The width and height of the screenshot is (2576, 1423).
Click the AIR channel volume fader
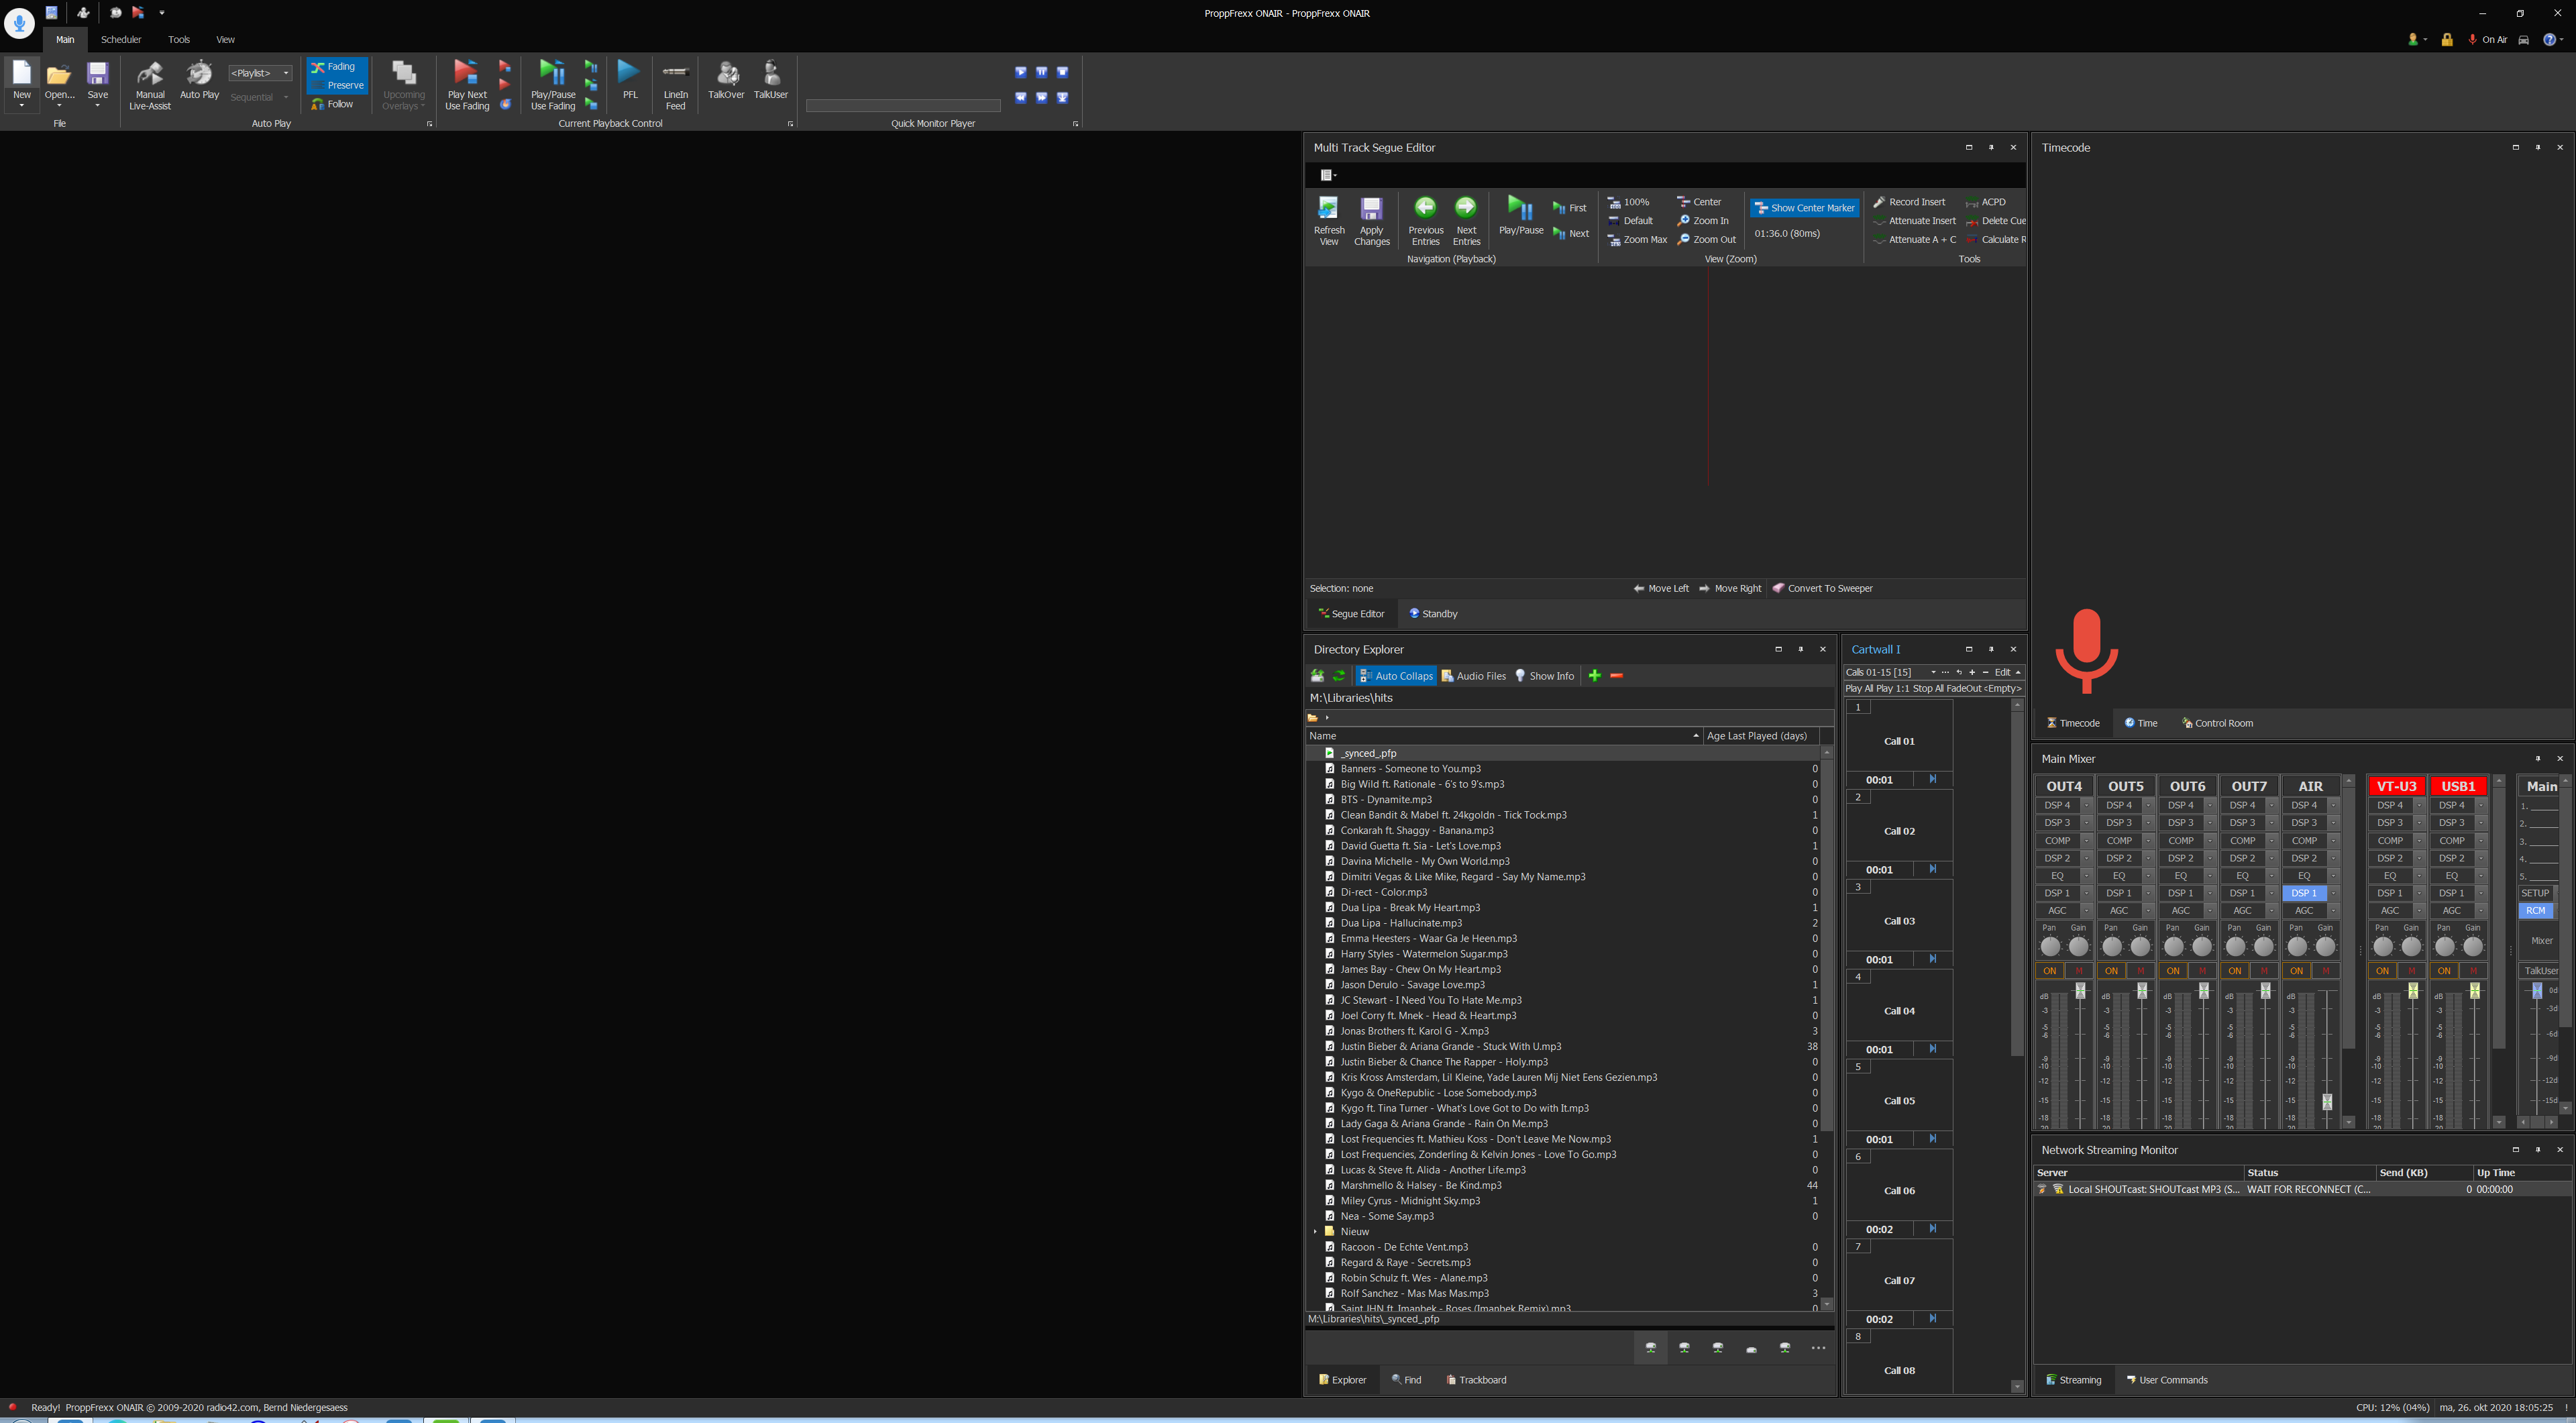click(2327, 1102)
